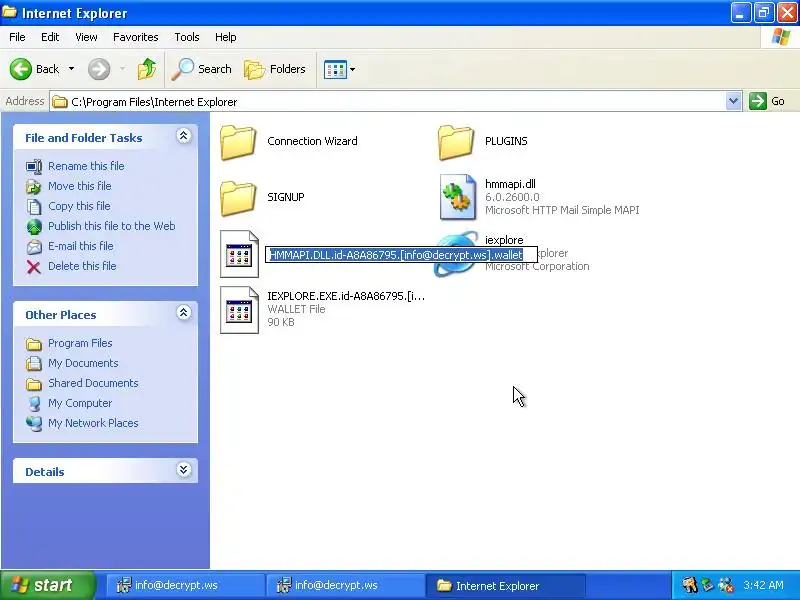Go to My Computer in Other Places
Viewport: 800px width, 600px height.
[80, 403]
